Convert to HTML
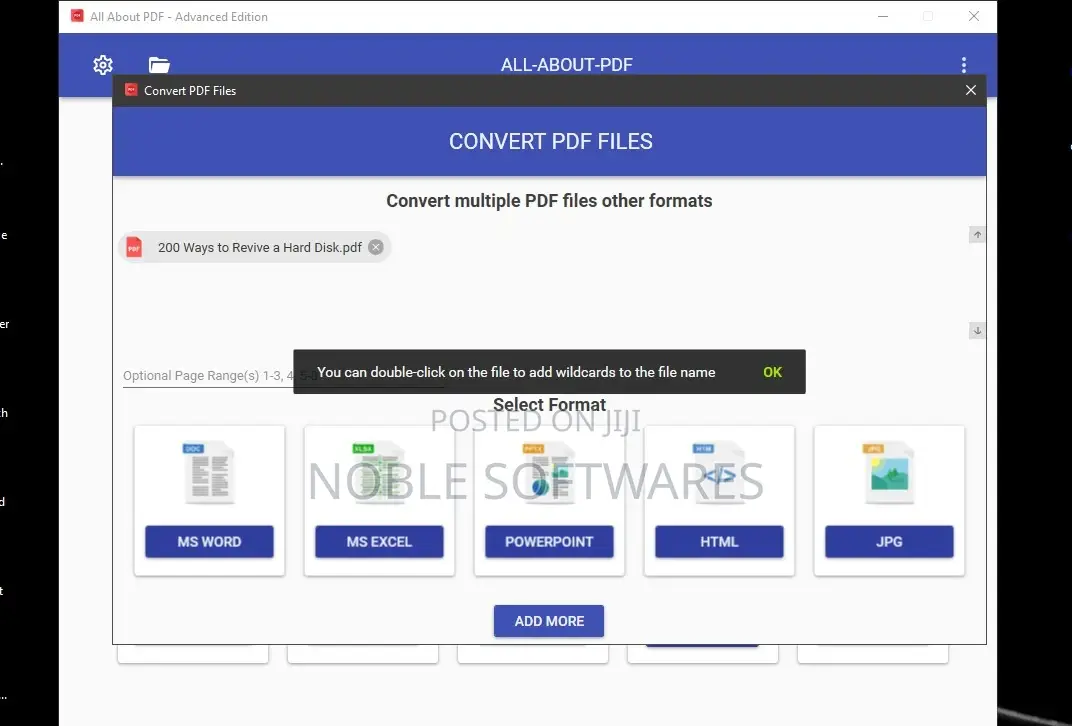Screen dimensions: 1072x726 point(719,541)
